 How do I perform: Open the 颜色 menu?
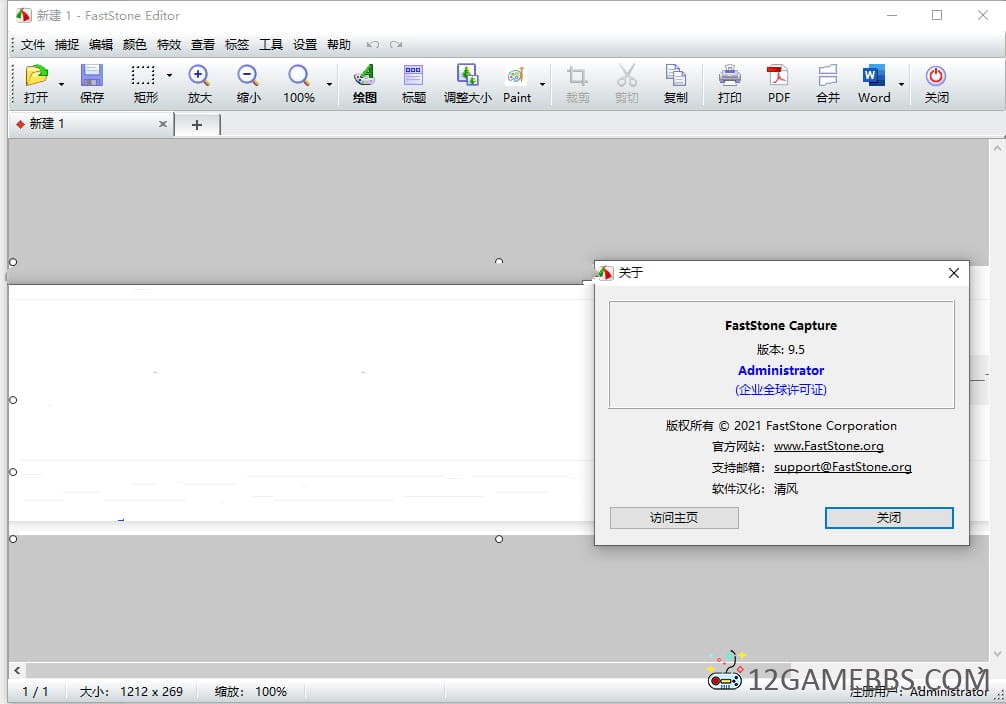(135, 44)
